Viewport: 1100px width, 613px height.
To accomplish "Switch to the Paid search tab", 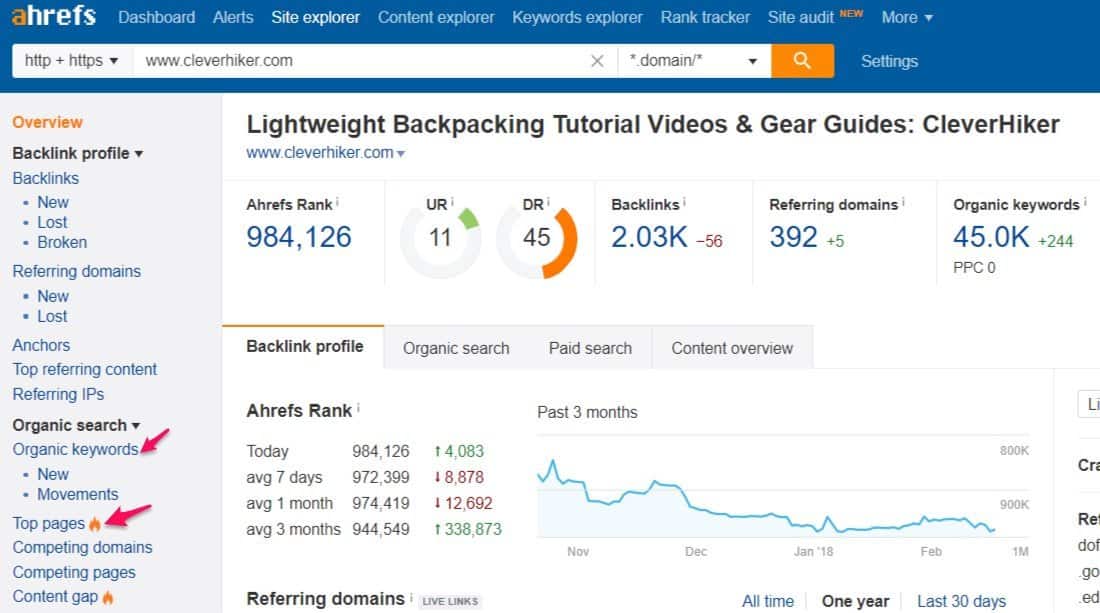I will [x=590, y=348].
